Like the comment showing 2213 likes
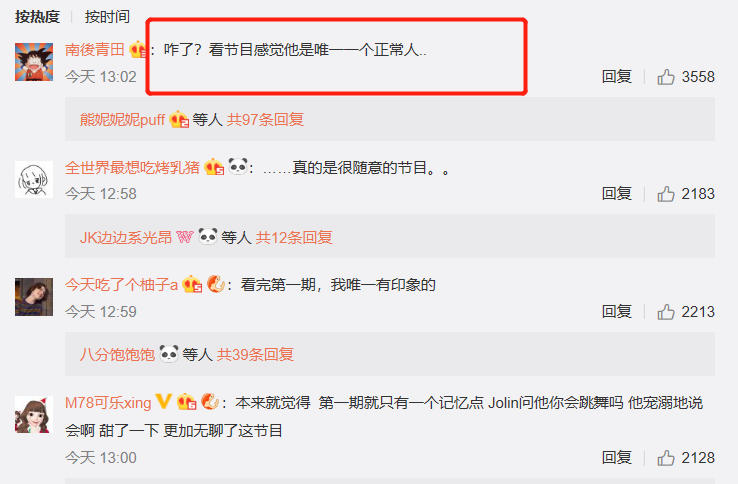Image resolution: width=738 pixels, height=484 pixels. point(666,312)
